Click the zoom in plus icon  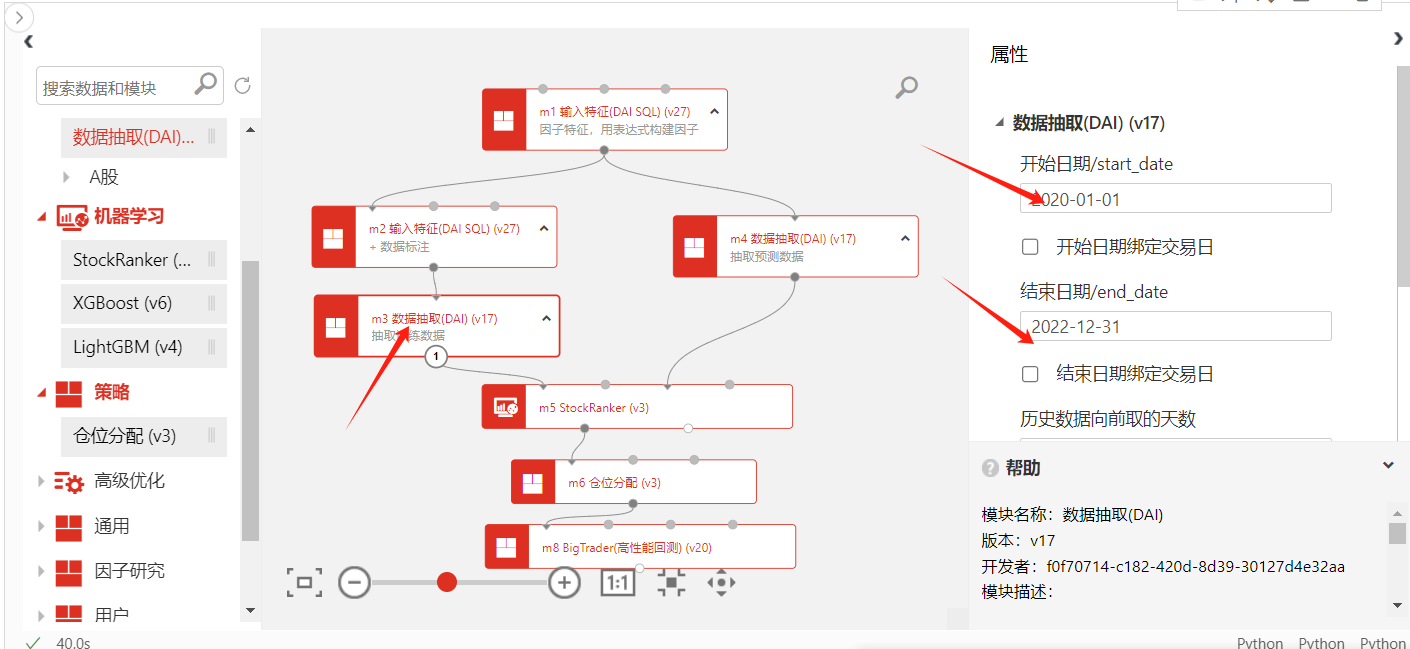tap(565, 582)
